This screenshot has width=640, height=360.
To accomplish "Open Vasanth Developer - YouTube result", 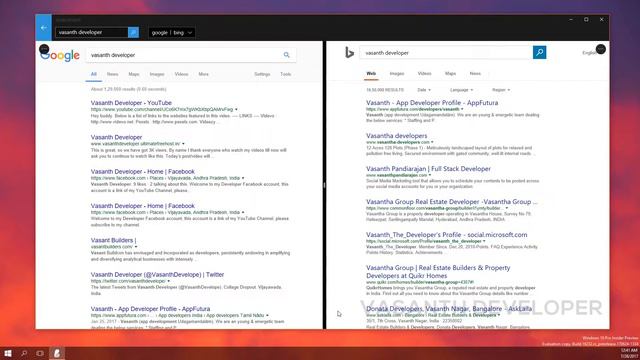I will pos(131,103).
